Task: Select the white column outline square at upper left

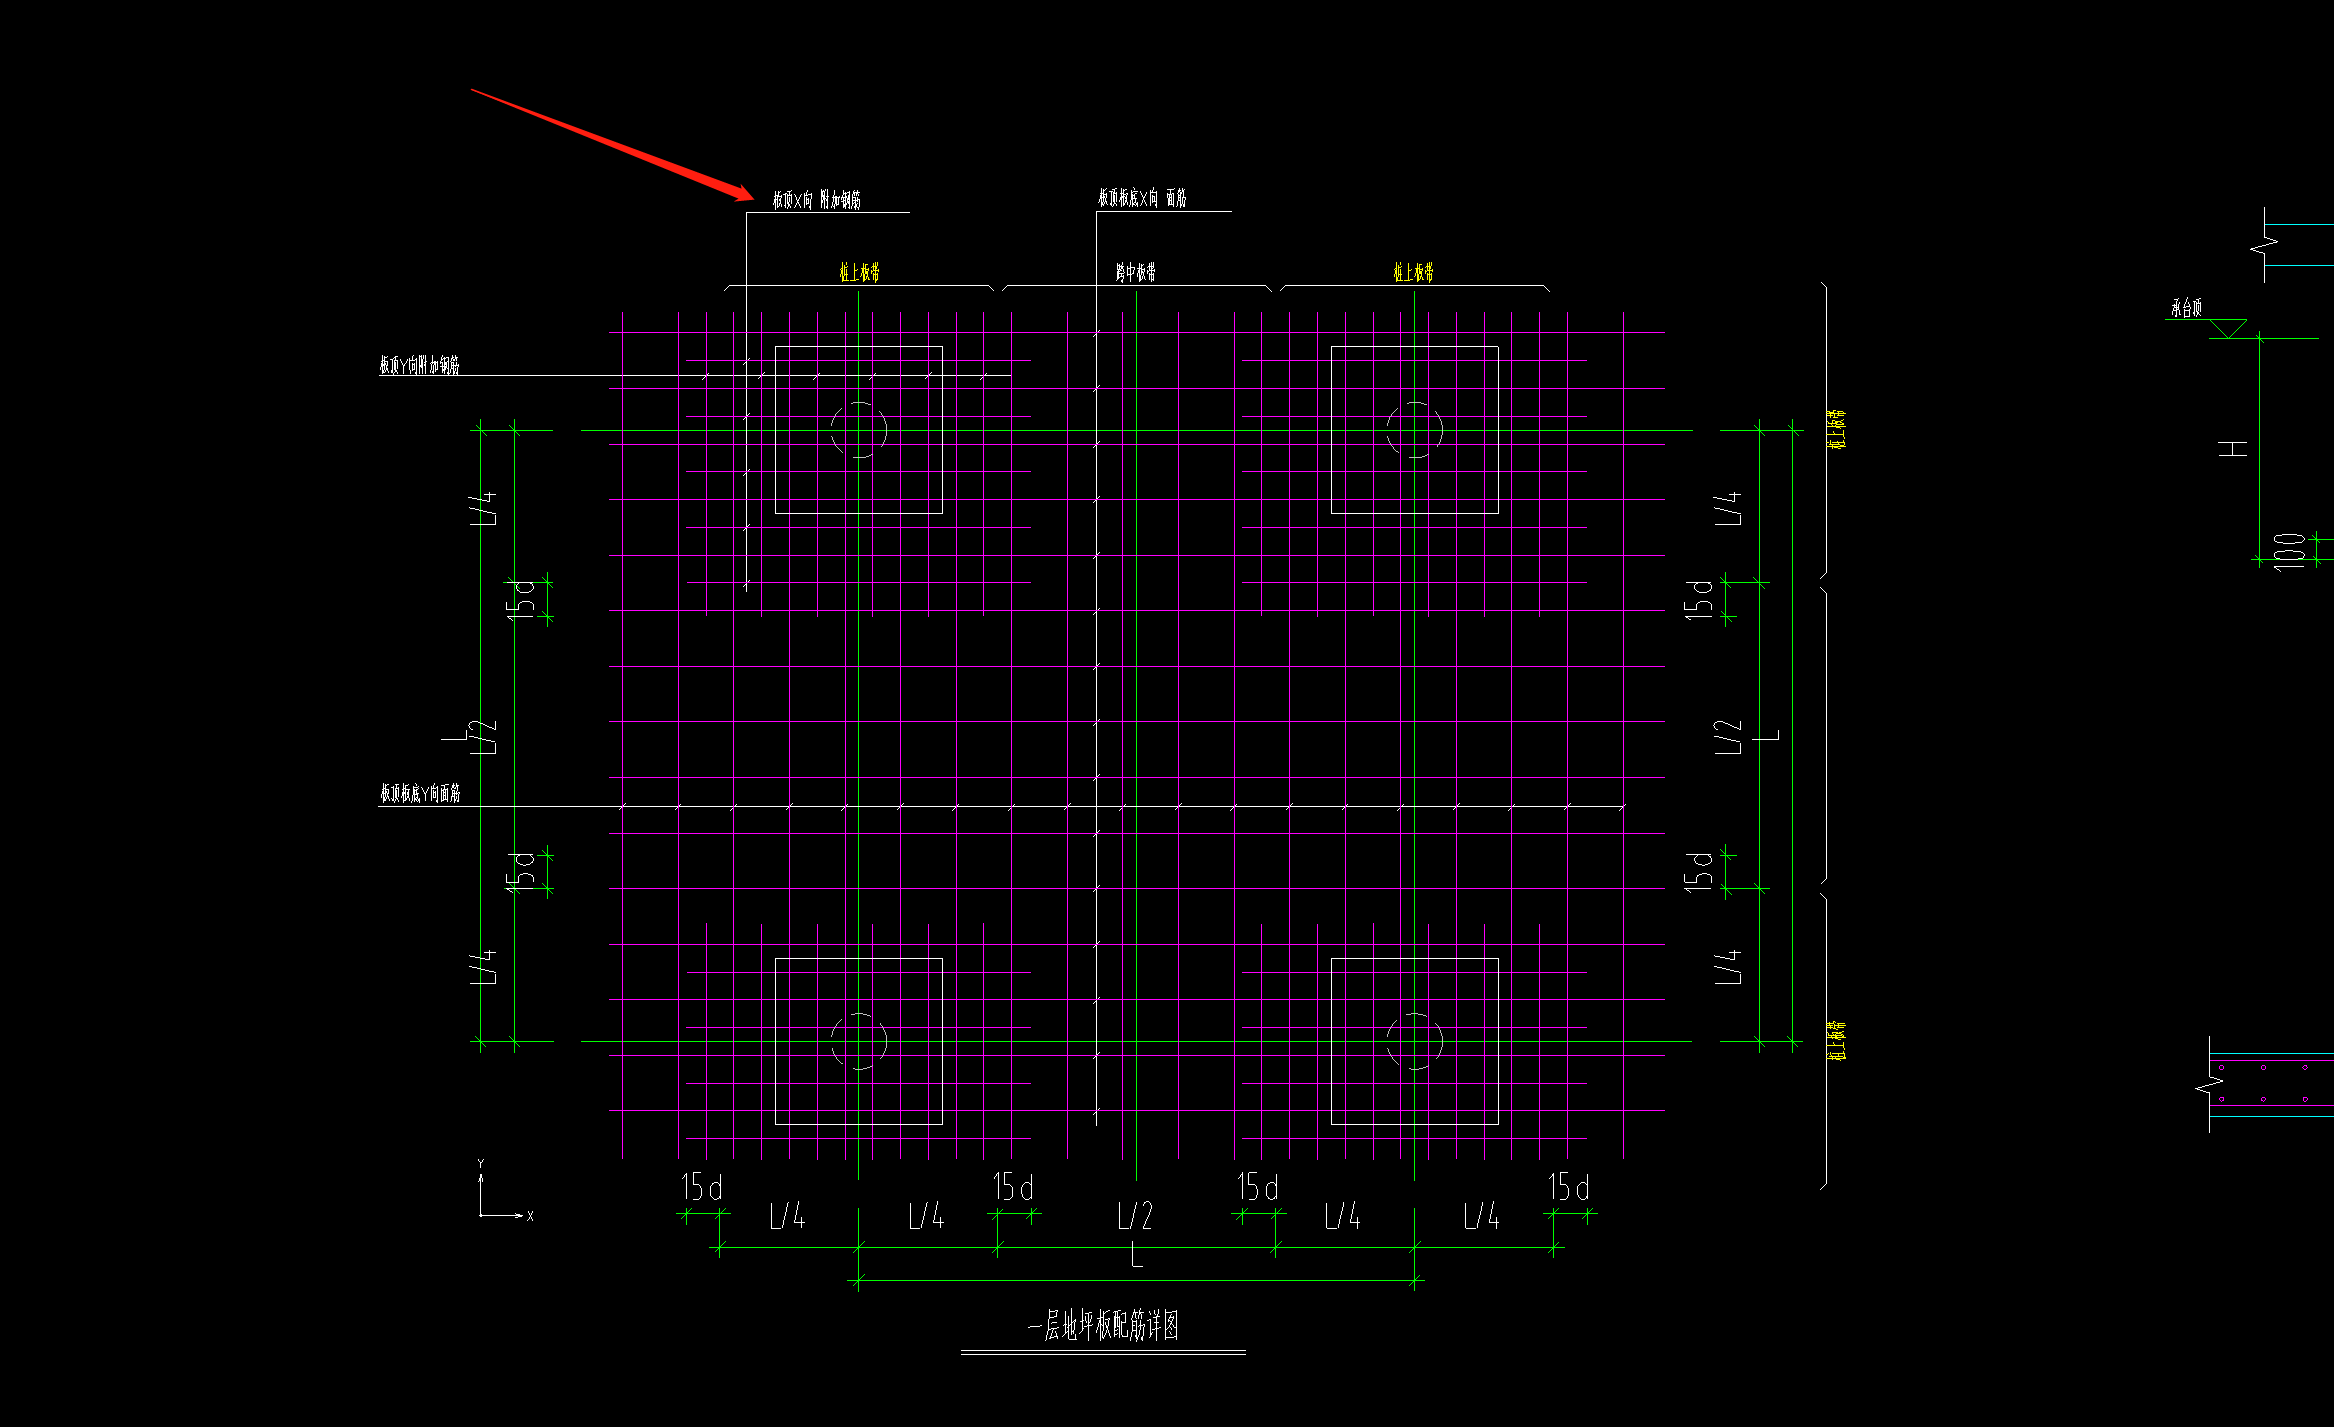Action: (859, 430)
